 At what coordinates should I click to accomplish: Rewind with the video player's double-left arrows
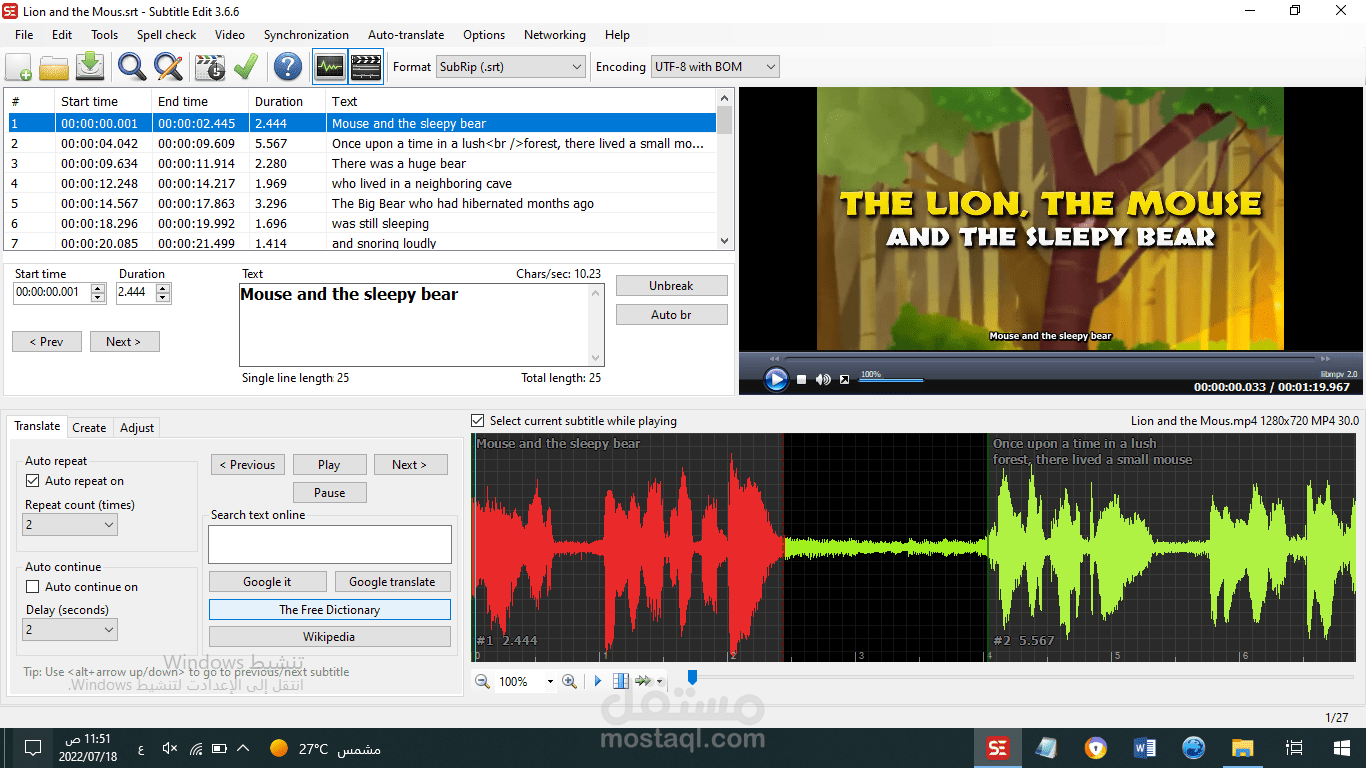pos(773,358)
